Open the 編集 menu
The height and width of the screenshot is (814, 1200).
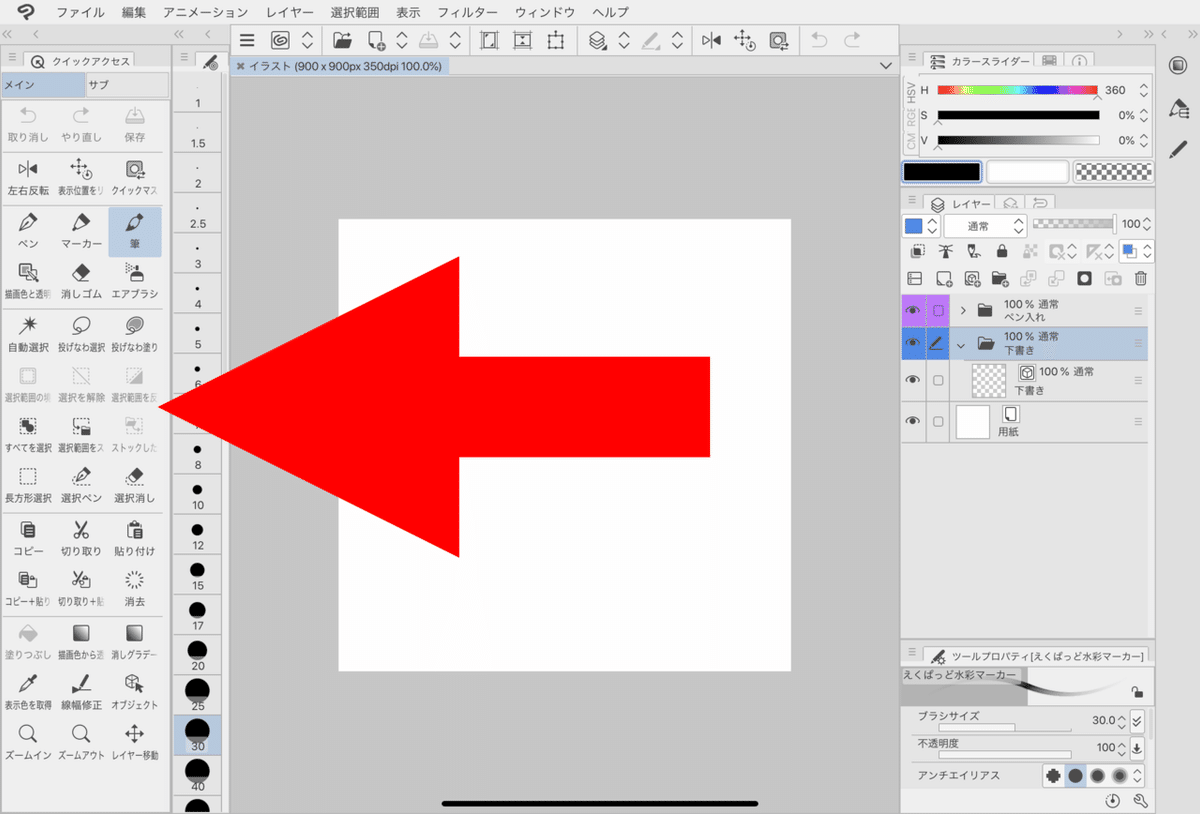click(133, 12)
